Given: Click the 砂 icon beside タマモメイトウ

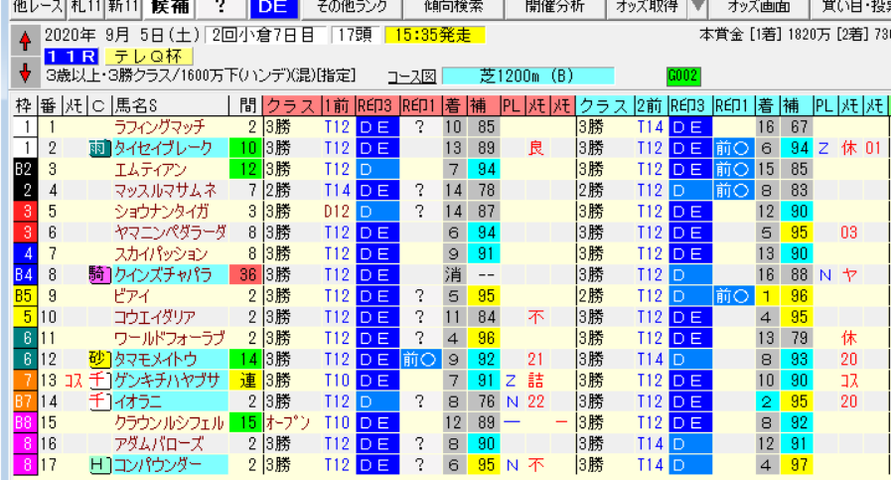Looking at the screenshot, I should click(99, 360).
